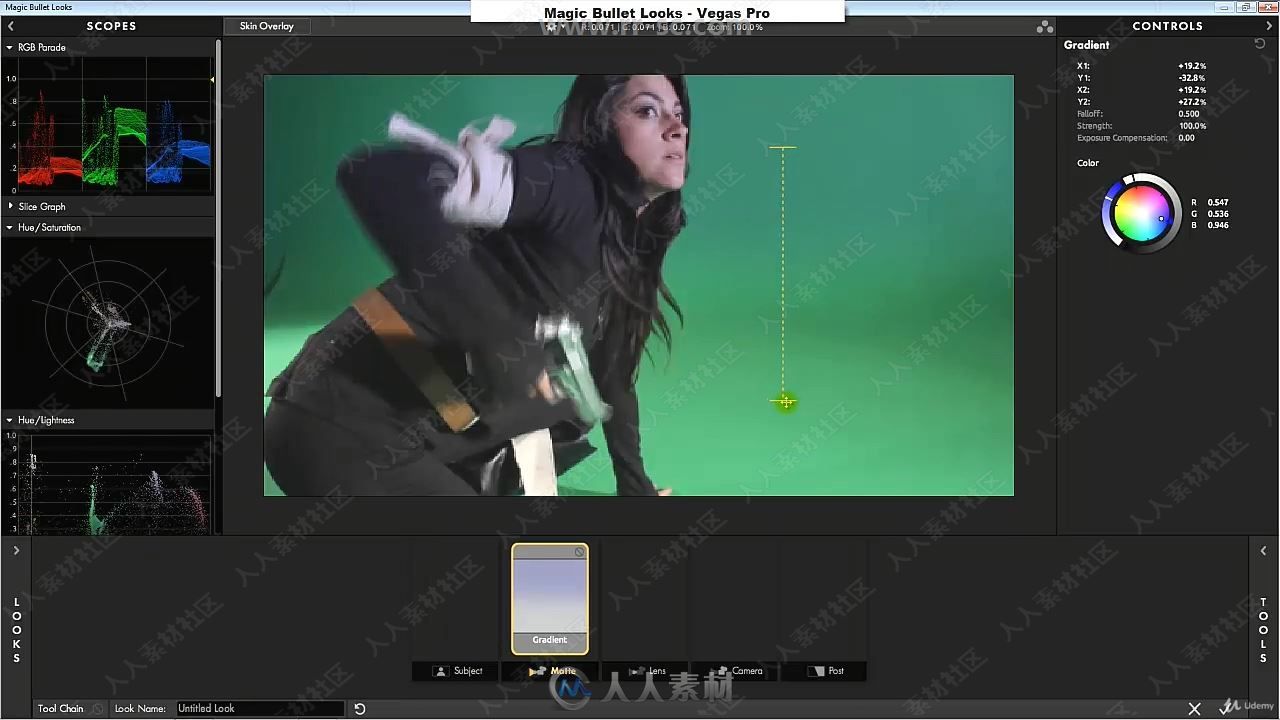Reset the Gradient tool controls

[1260, 44]
